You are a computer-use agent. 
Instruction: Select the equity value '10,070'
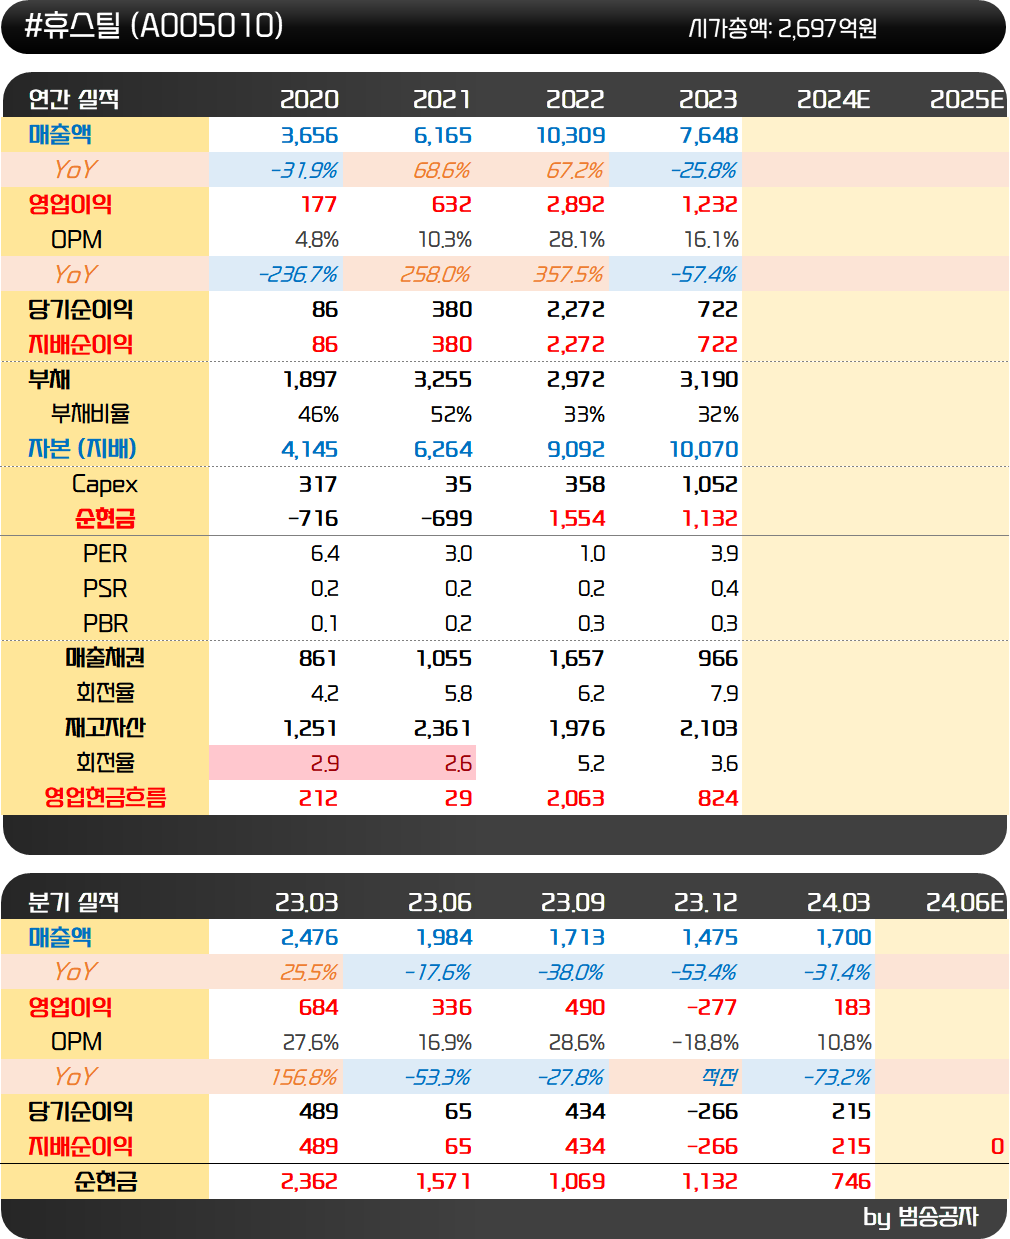tap(704, 449)
